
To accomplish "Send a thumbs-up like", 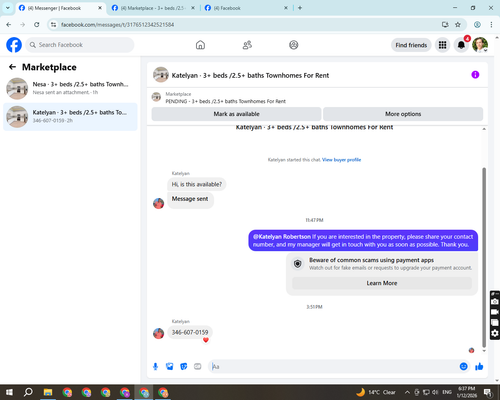I will [x=479, y=367].
